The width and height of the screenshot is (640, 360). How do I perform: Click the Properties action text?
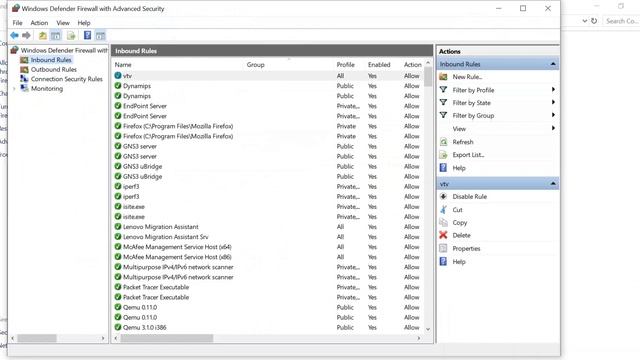coord(466,248)
